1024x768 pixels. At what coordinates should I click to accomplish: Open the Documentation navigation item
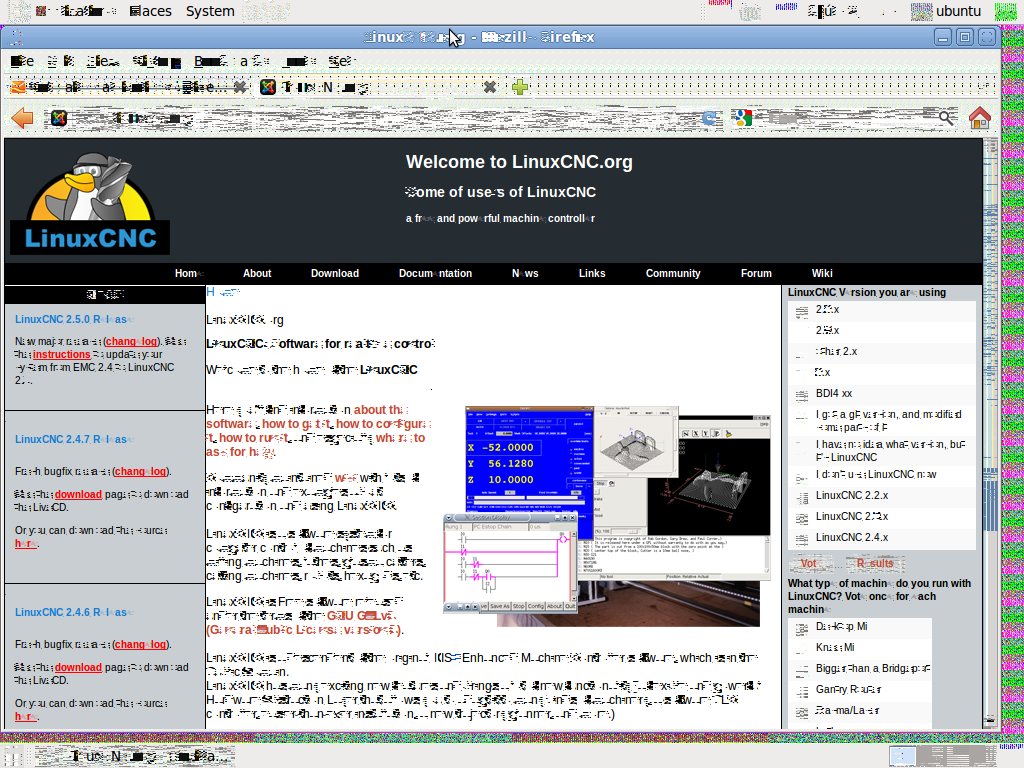pos(435,274)
